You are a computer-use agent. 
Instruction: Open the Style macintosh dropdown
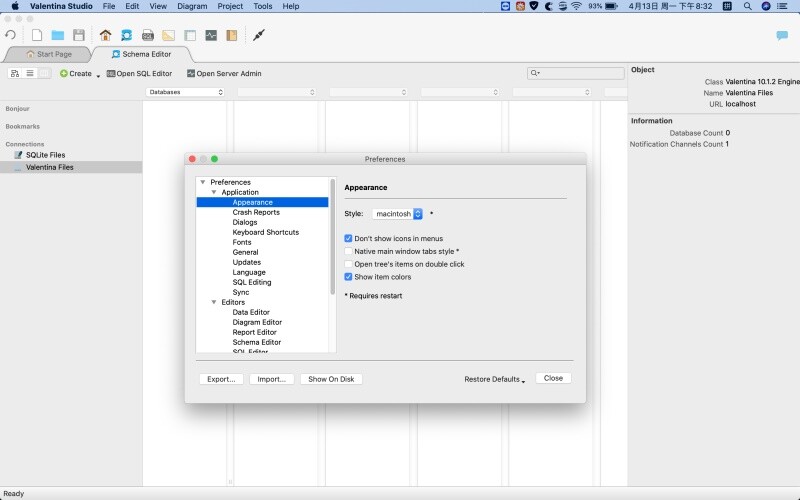pos(397,214)
